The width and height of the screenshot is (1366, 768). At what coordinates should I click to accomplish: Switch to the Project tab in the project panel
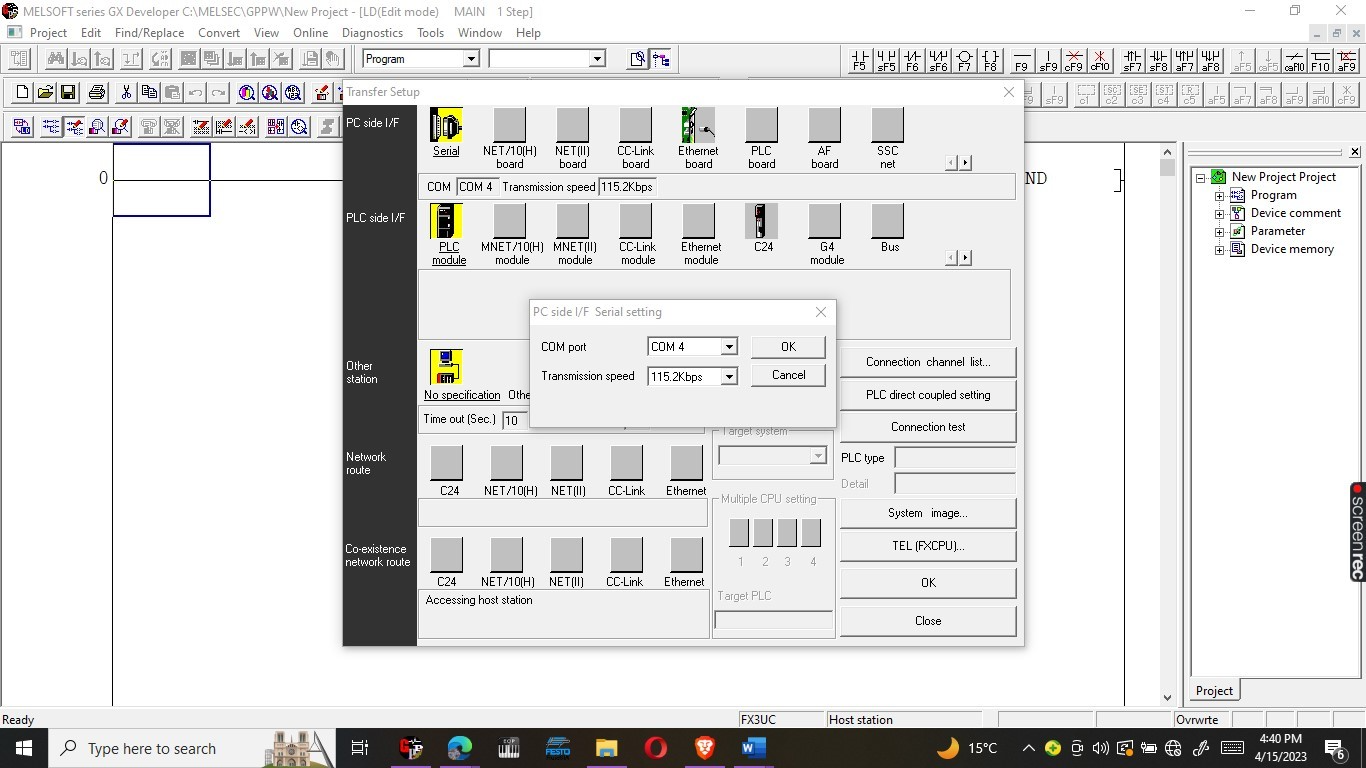pos(1215,691)
